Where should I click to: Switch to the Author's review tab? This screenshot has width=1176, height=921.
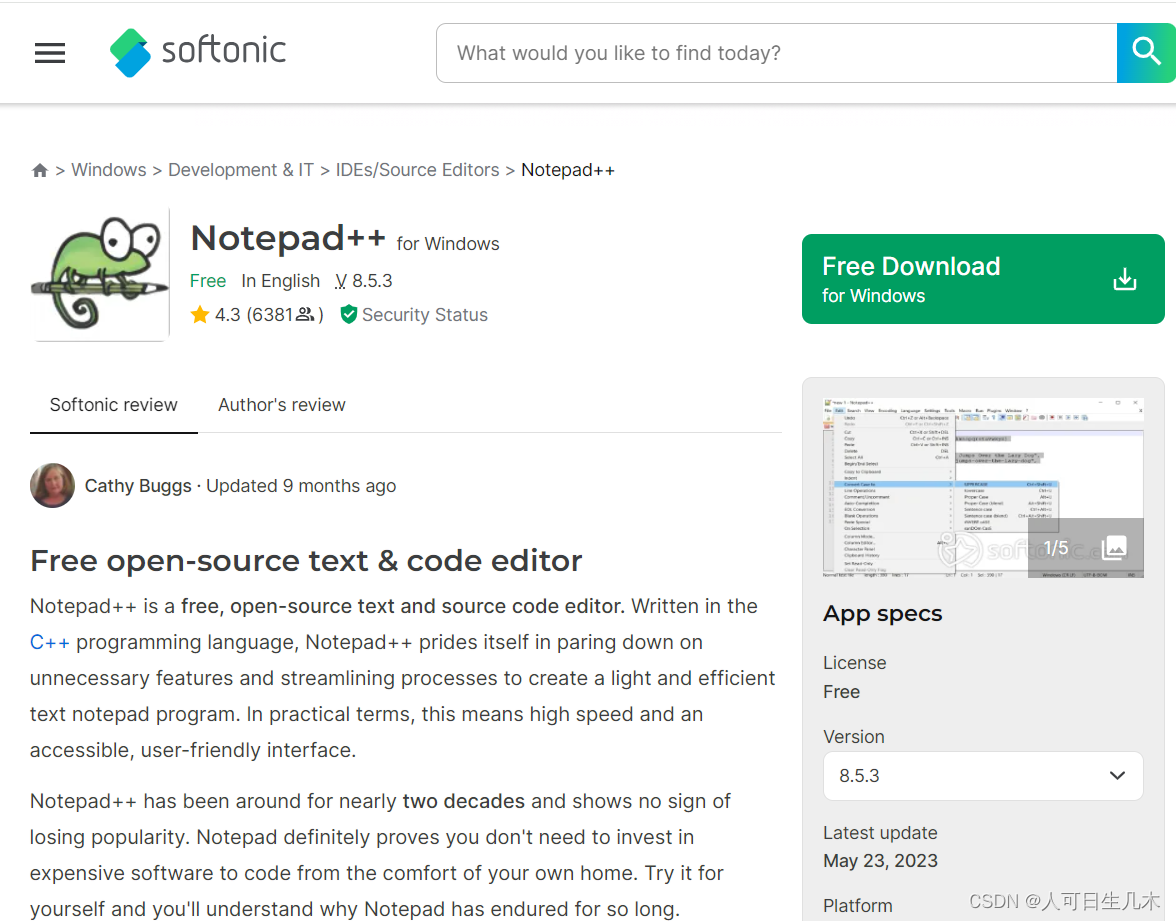[282, 405]
